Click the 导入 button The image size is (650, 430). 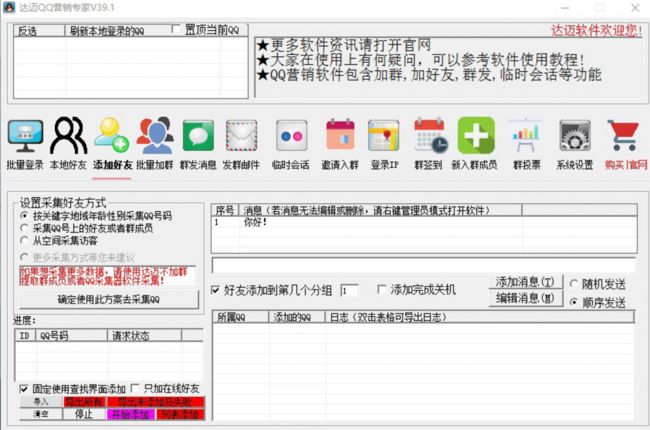[41, 401]
